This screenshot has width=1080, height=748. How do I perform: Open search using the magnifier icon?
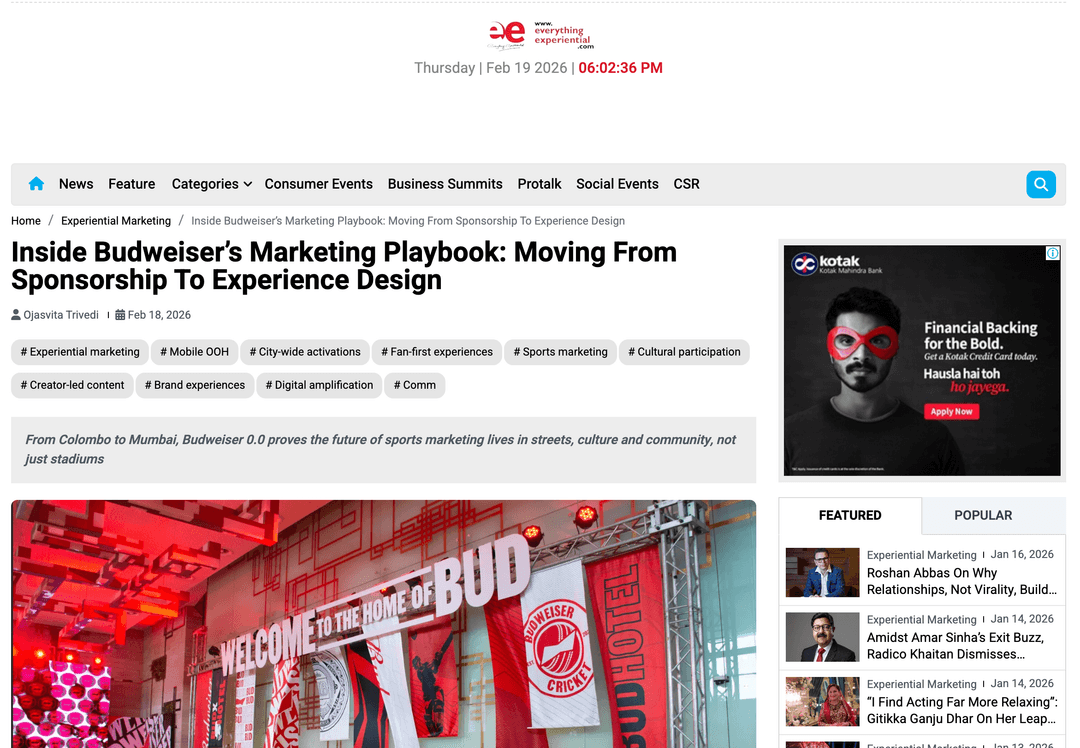pyautogui.click(x=1040, y=184)
